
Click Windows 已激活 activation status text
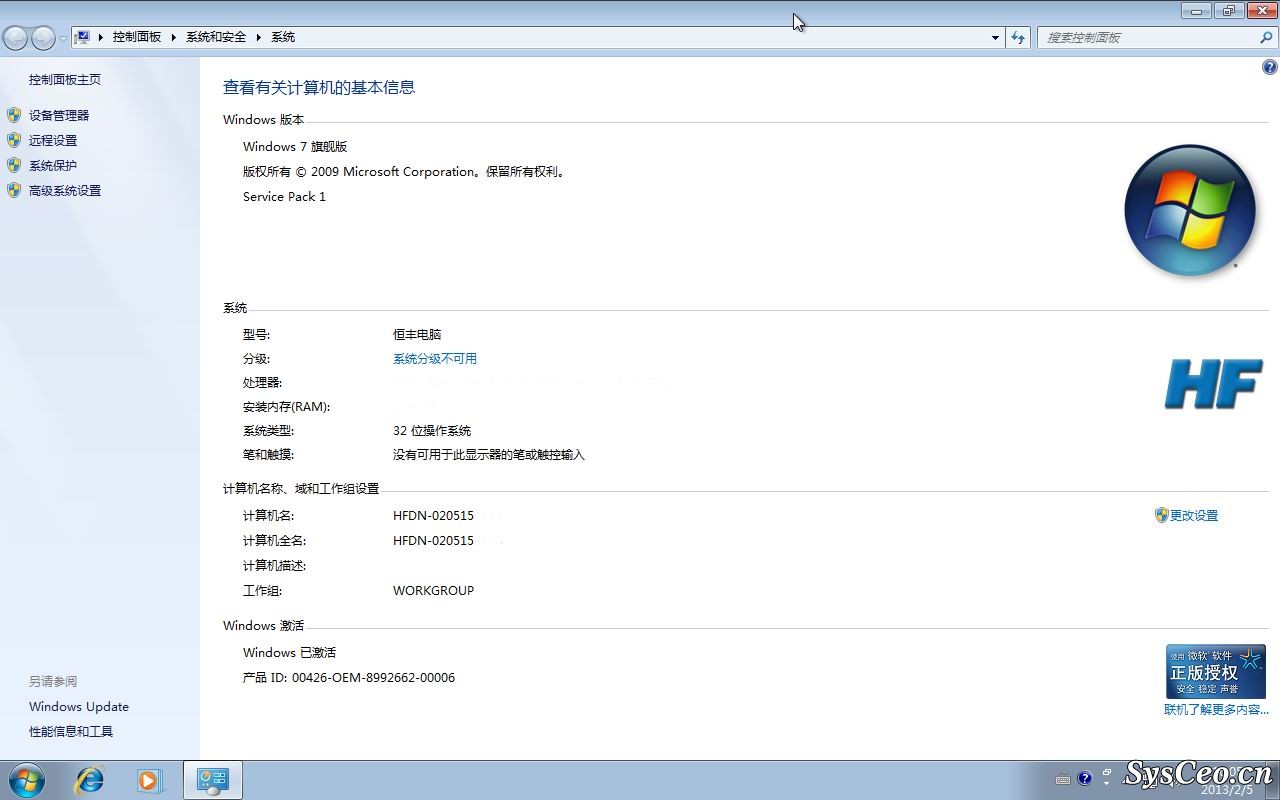click(290, 653)
